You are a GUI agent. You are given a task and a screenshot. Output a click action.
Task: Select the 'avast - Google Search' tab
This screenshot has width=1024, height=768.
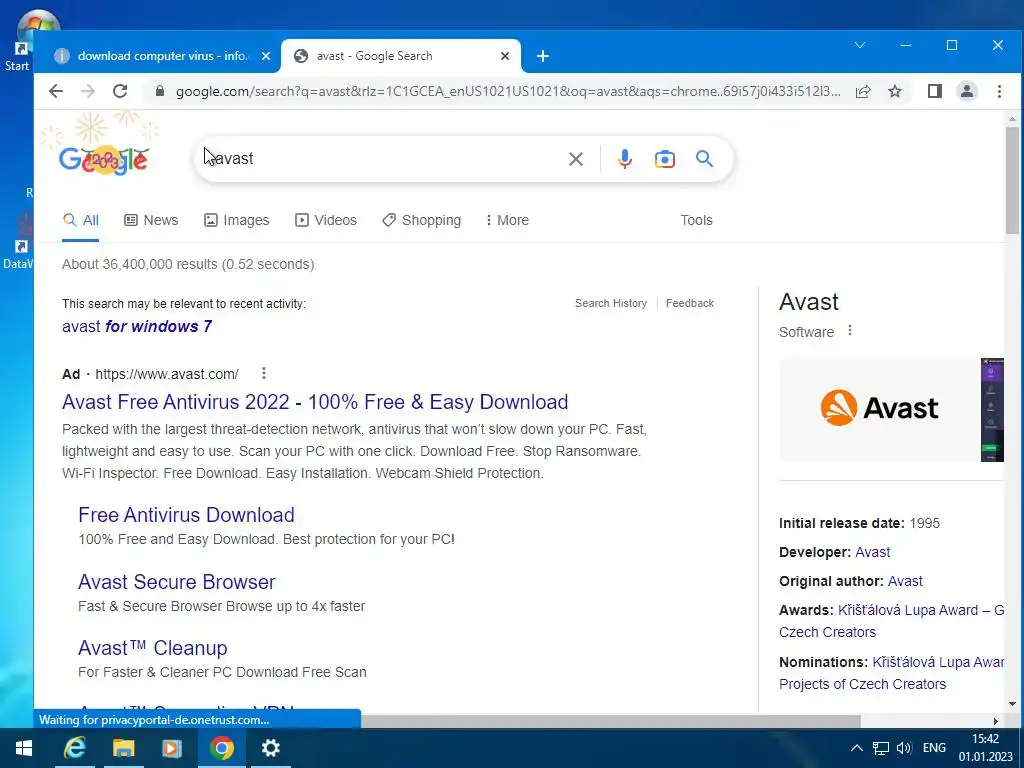[401, 56]
